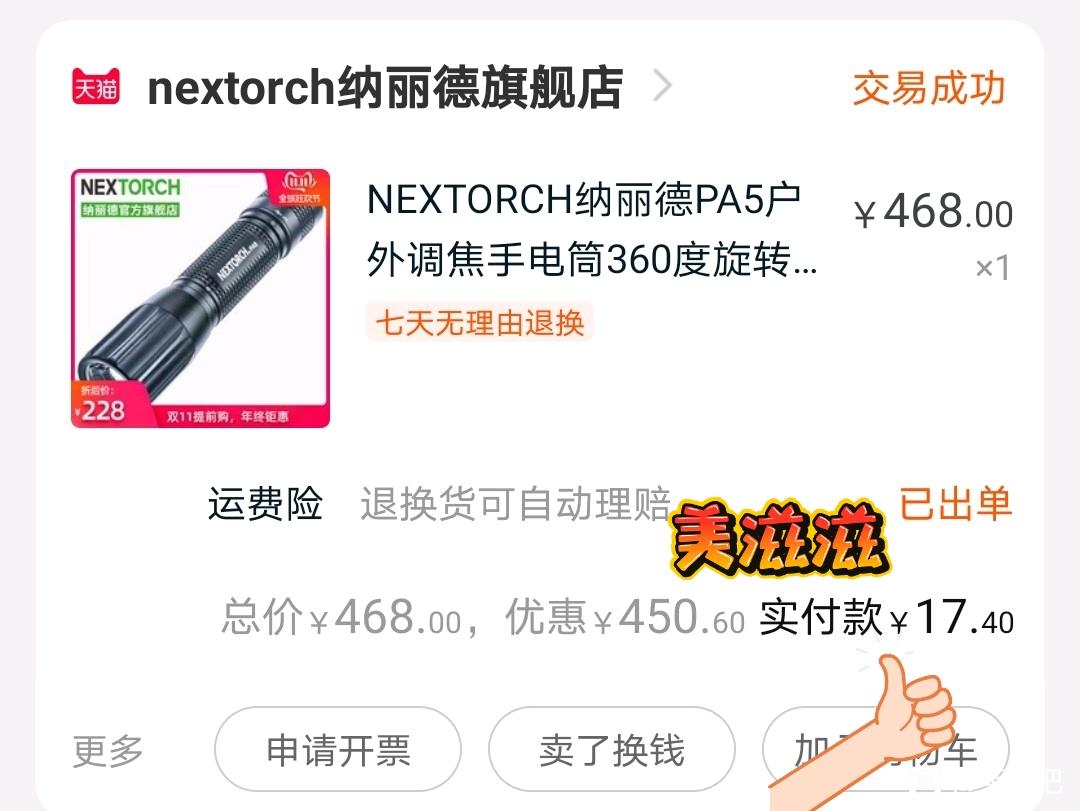Screen dimensions: 1080x811
Task: Expand the 更多 more options menu
Action: 108,750
